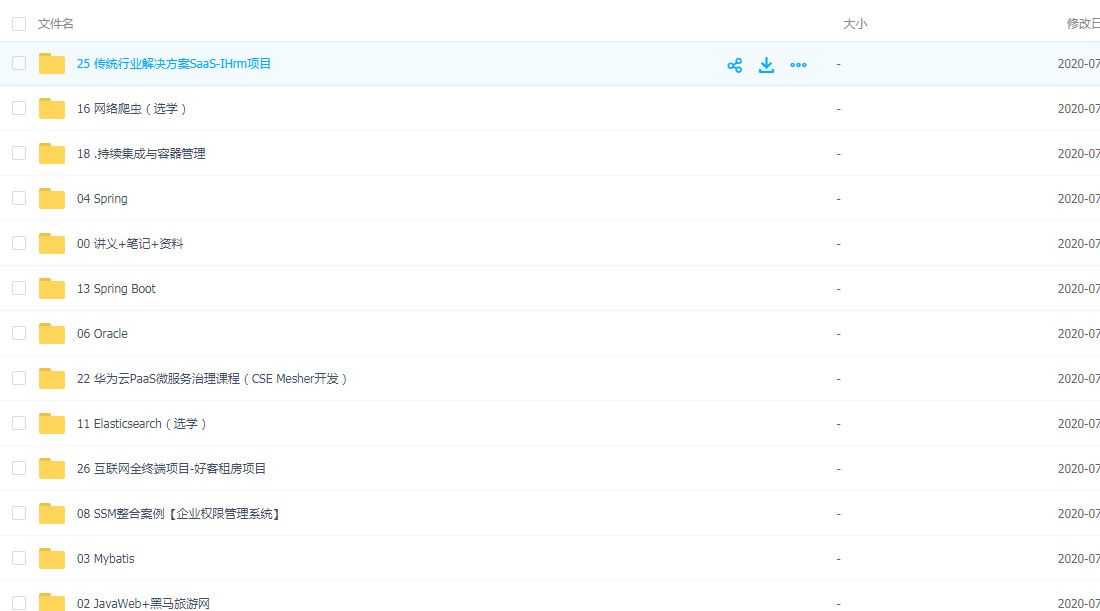Click folder icon of 03 Mybatis
This screenshot has width=1100, height=611.
click(x=52, y=558)
